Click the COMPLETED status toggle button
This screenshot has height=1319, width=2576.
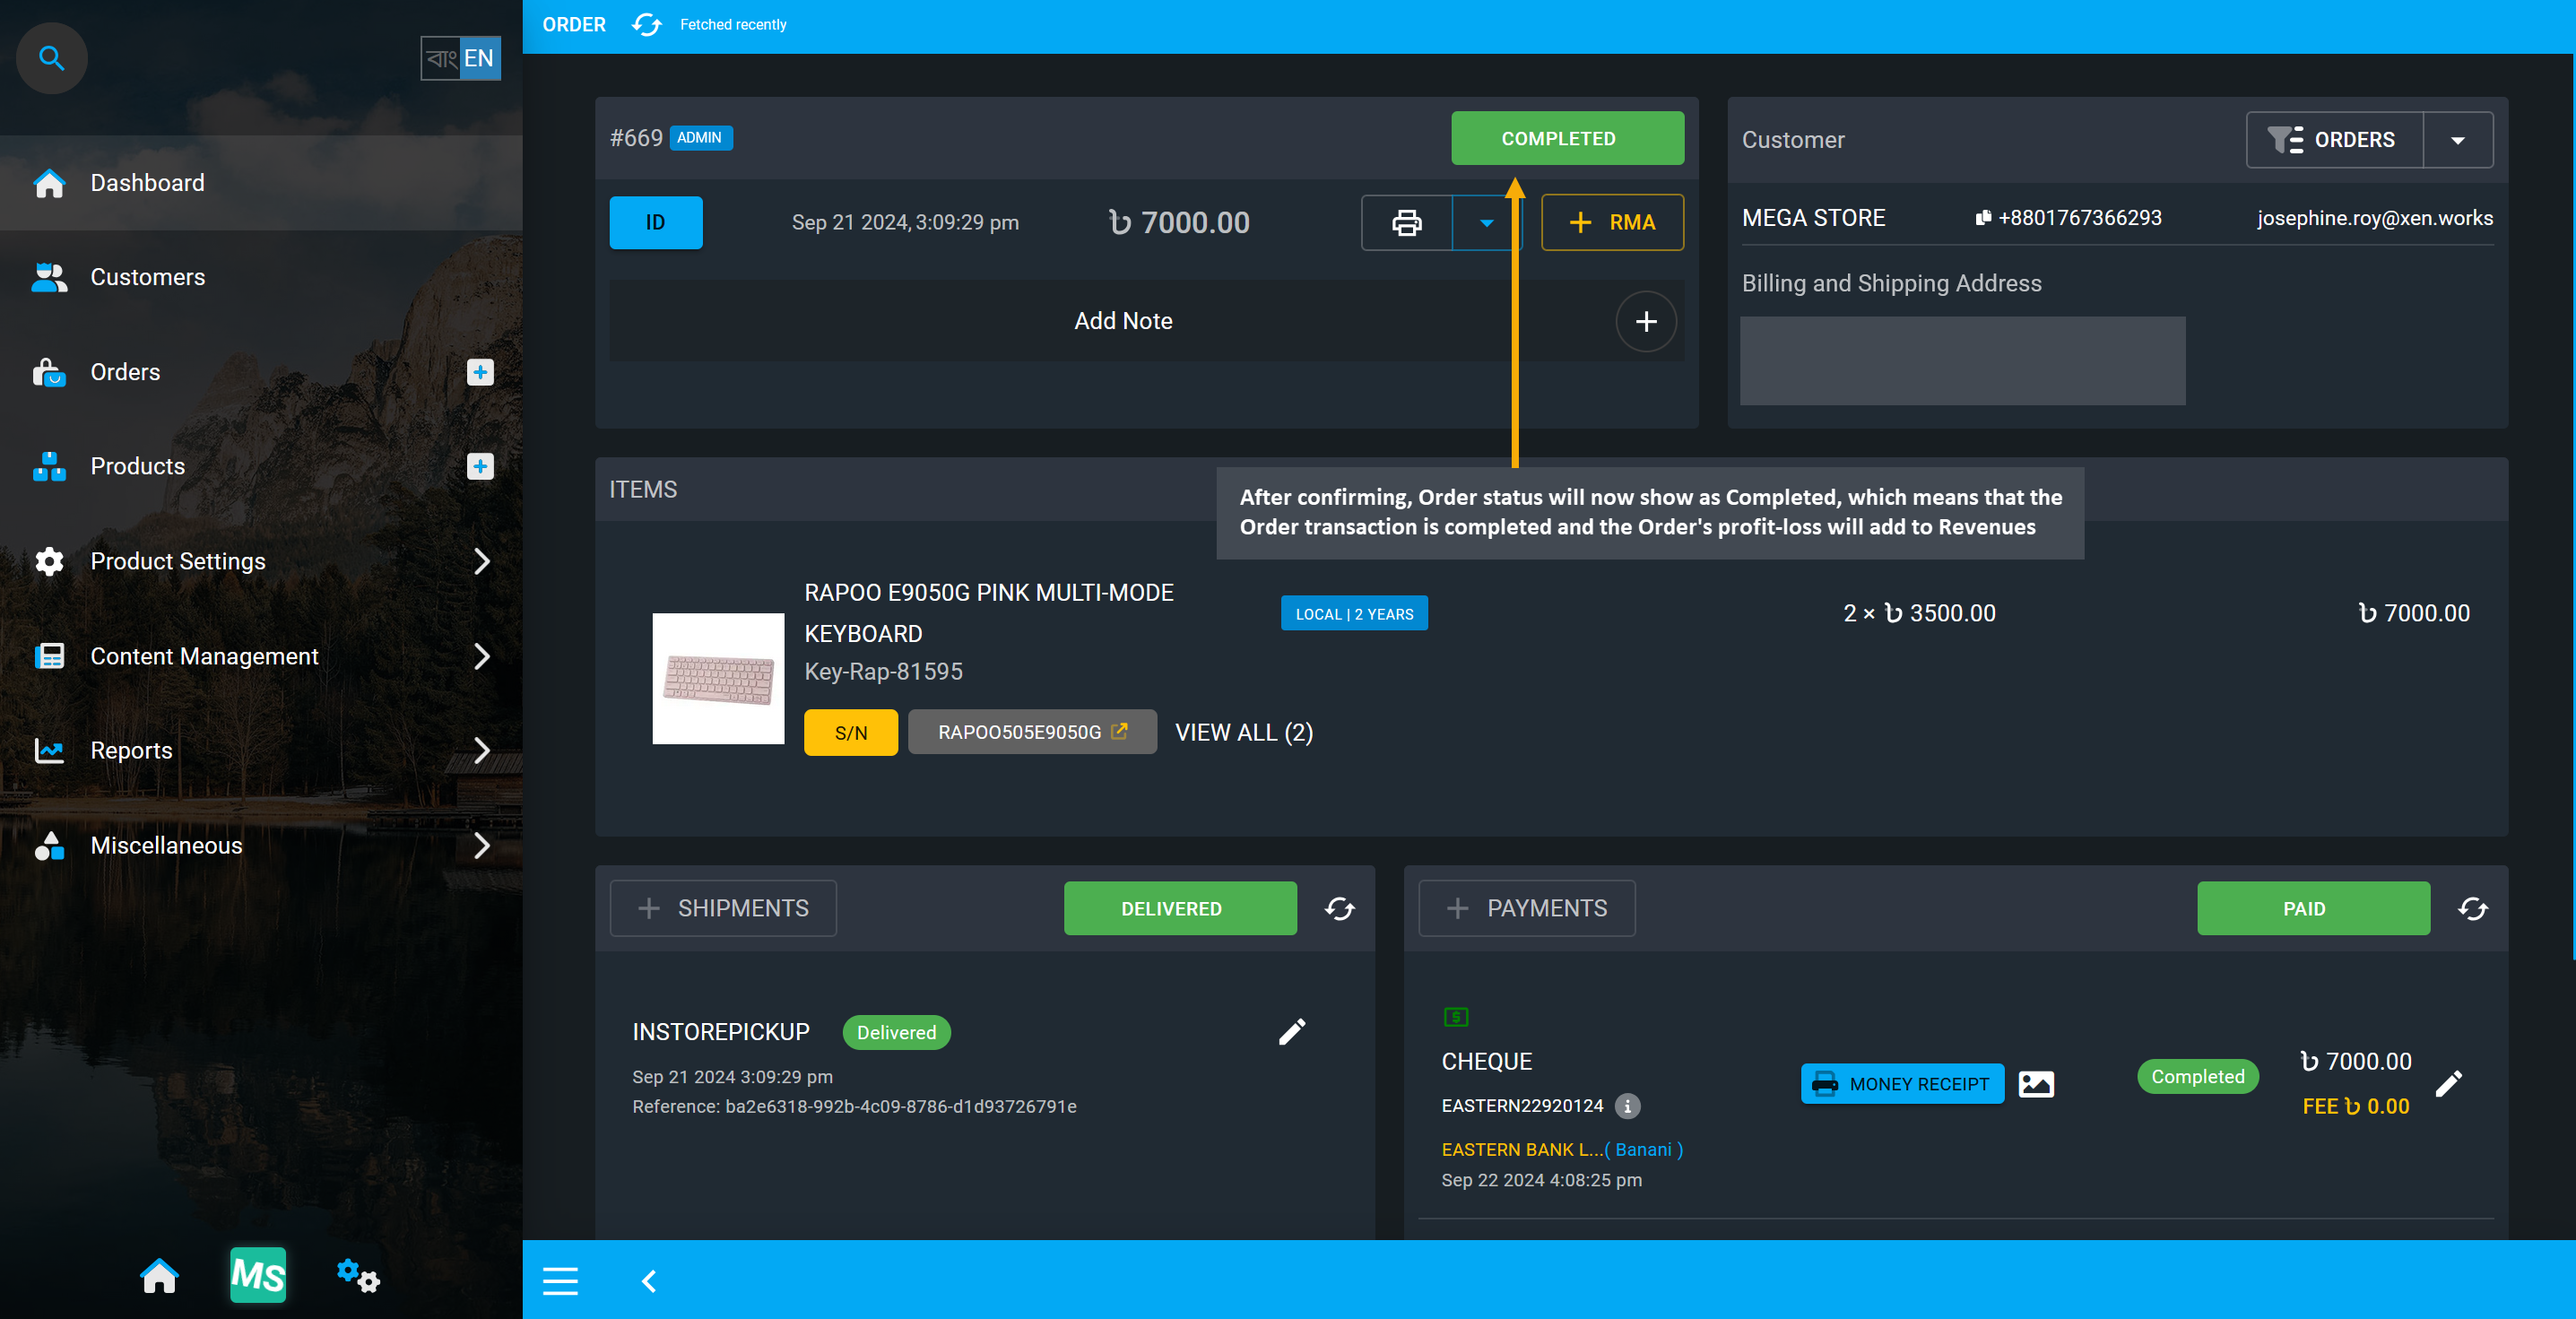click(1558, 140)
